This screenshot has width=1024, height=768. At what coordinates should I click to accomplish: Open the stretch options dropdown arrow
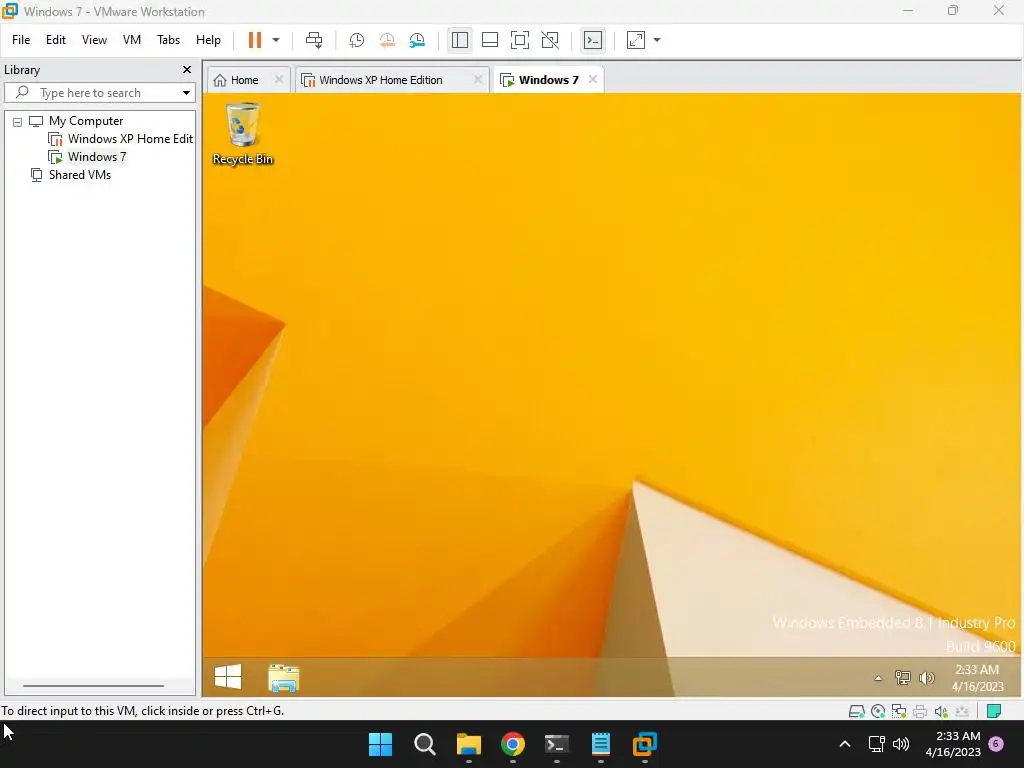coord(657,40)
